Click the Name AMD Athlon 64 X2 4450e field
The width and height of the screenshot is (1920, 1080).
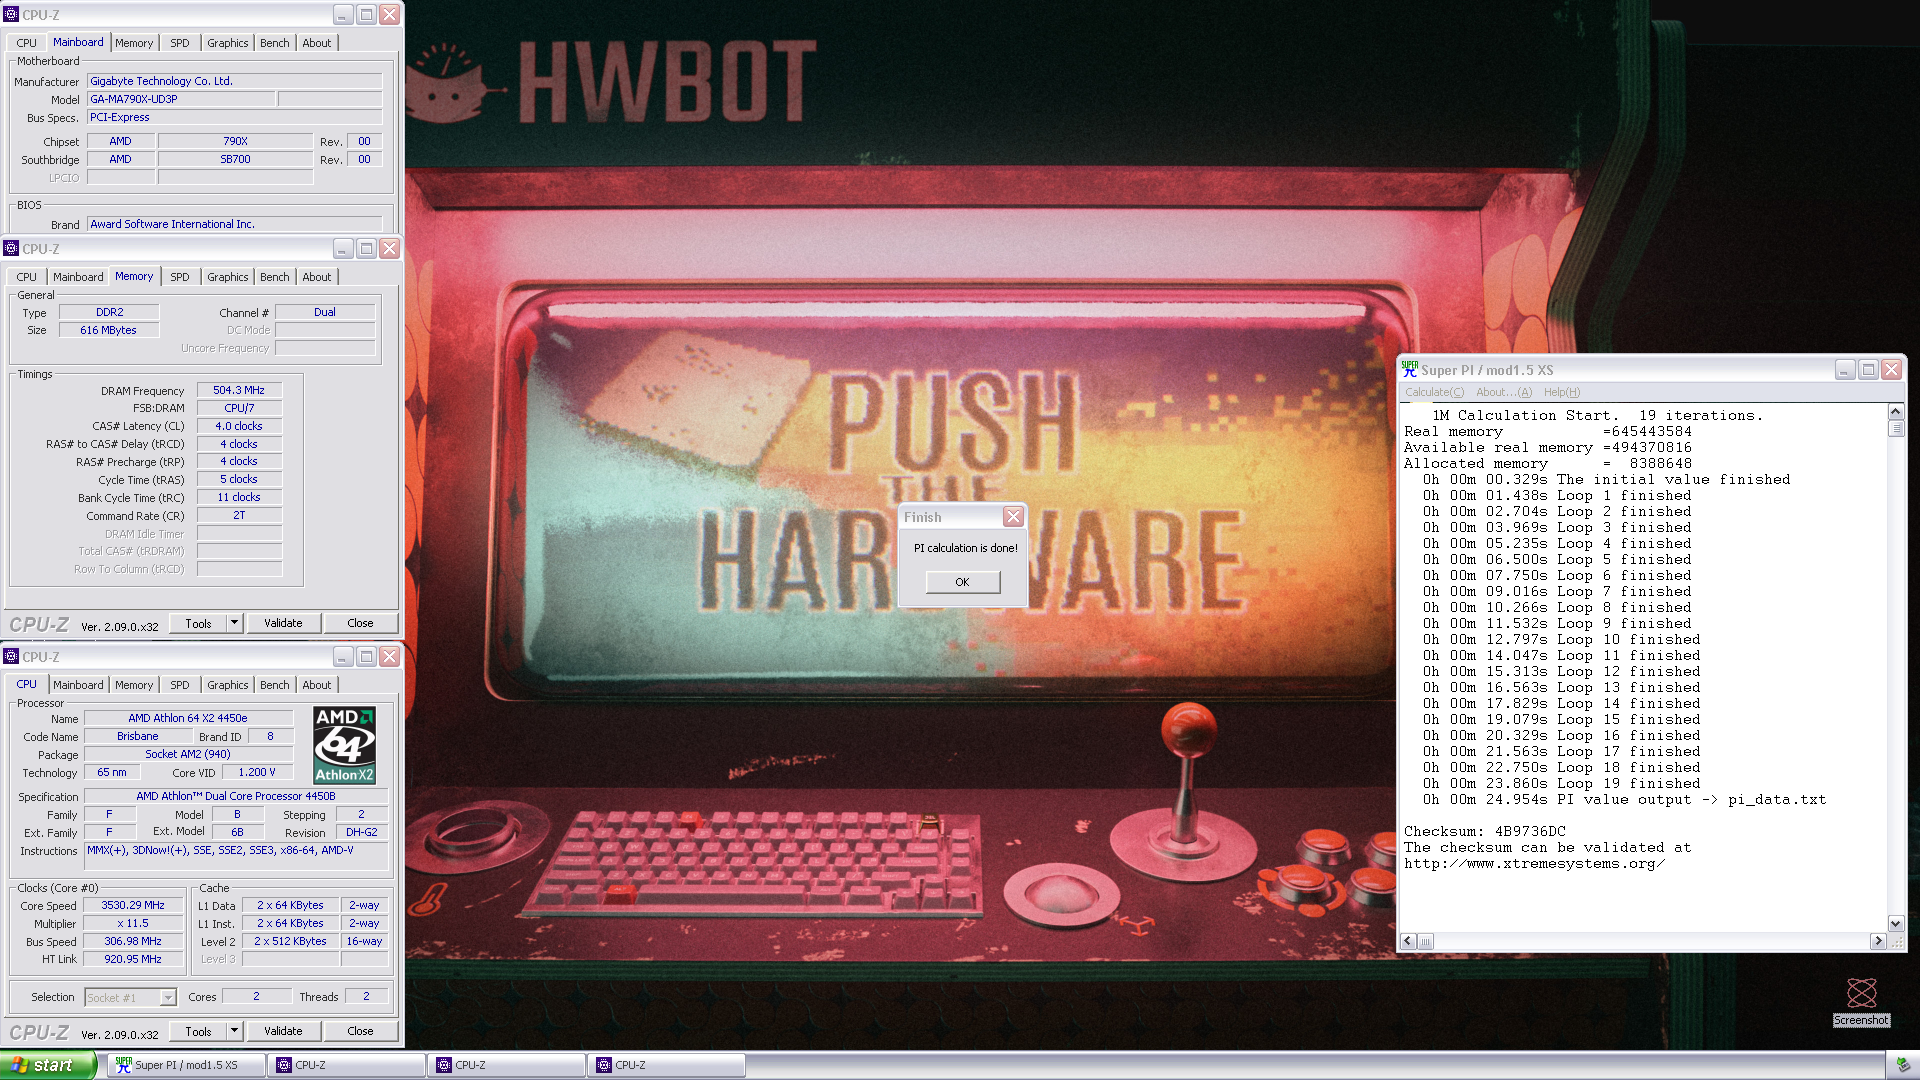point(188,718)
